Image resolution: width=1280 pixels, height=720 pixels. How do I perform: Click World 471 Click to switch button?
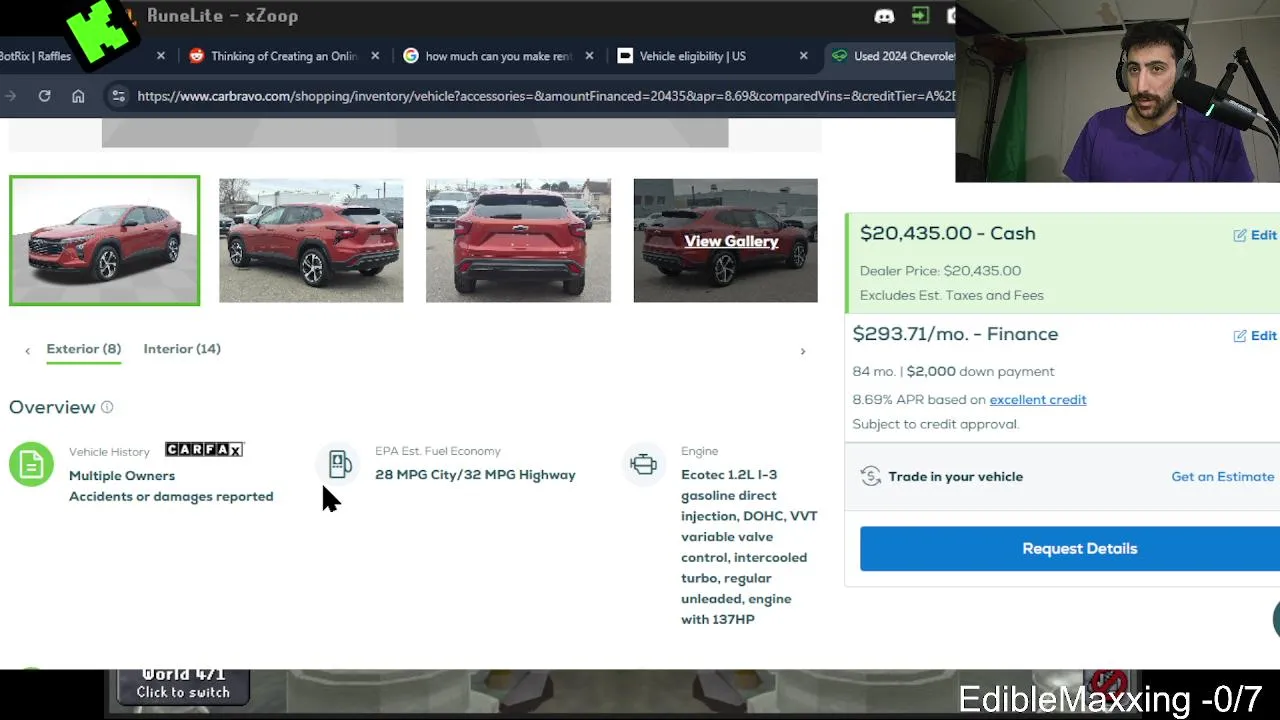click(183, 683)
